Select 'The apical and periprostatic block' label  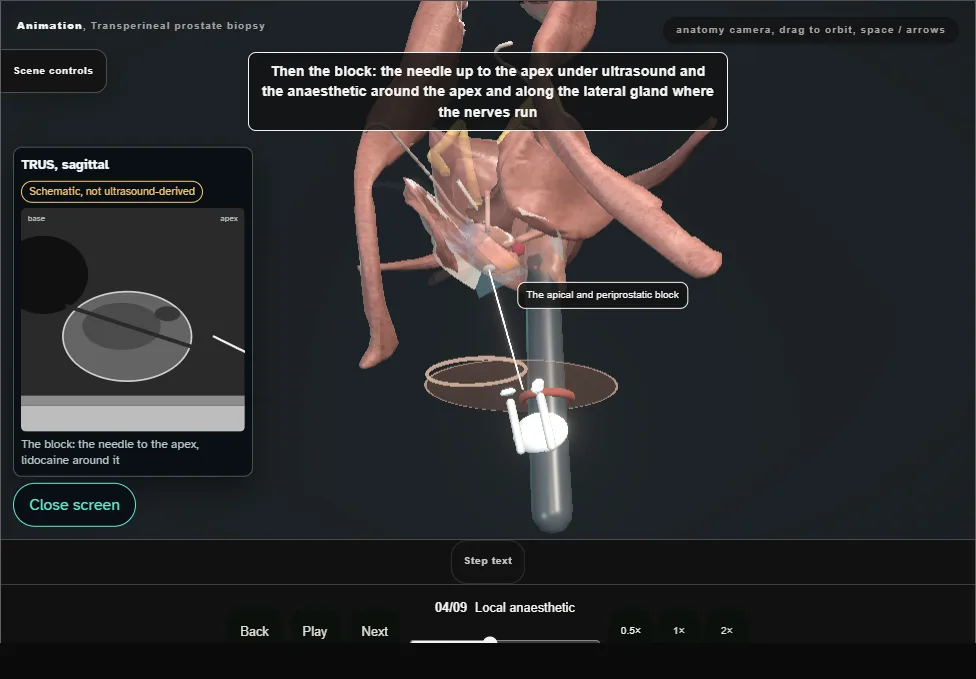coord(603,295)
